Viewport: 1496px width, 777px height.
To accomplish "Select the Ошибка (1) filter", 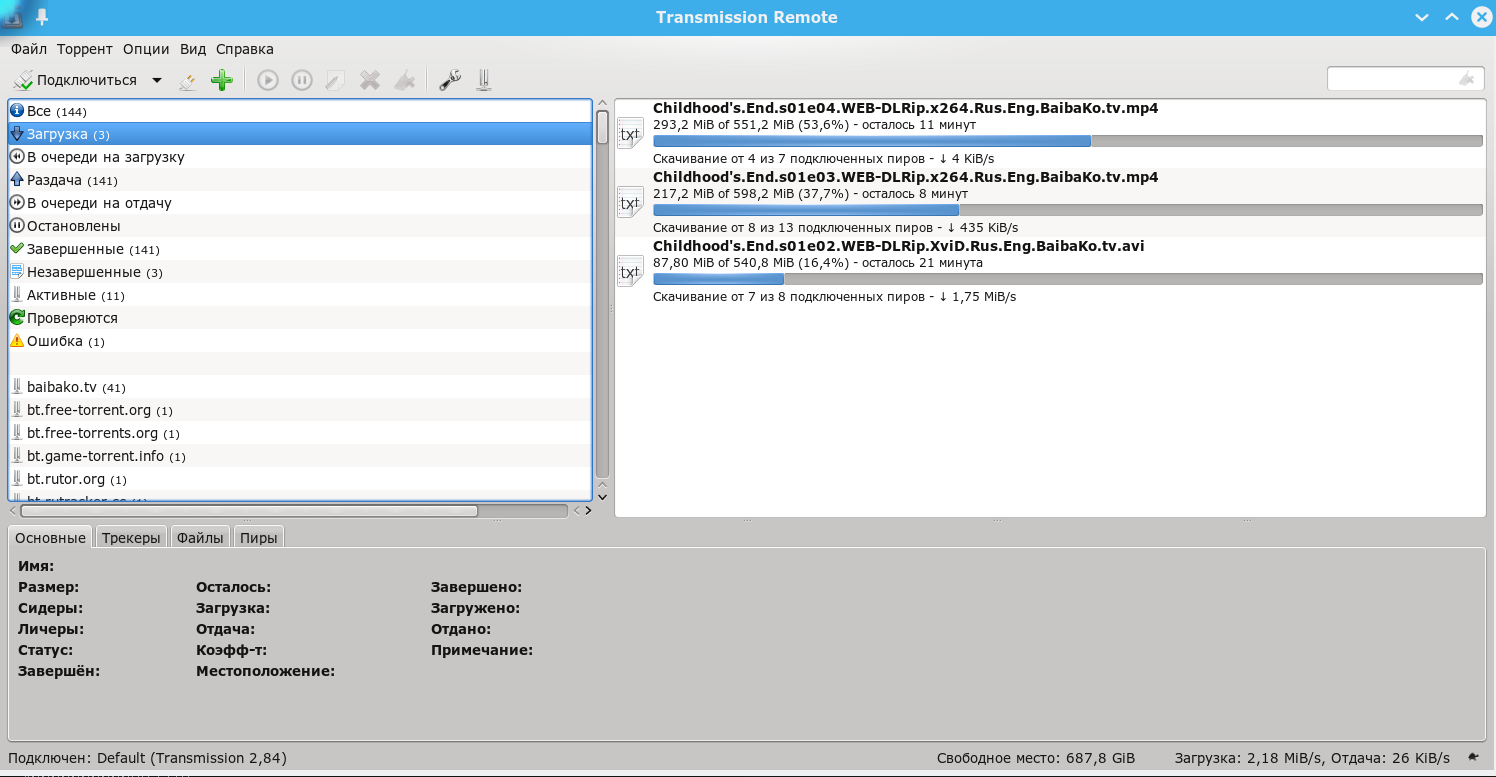I will click(300, 341).
